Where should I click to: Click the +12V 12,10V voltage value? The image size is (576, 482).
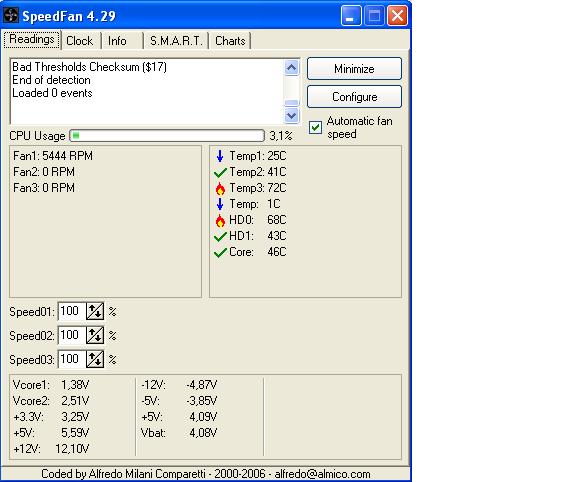click(72, 449)
